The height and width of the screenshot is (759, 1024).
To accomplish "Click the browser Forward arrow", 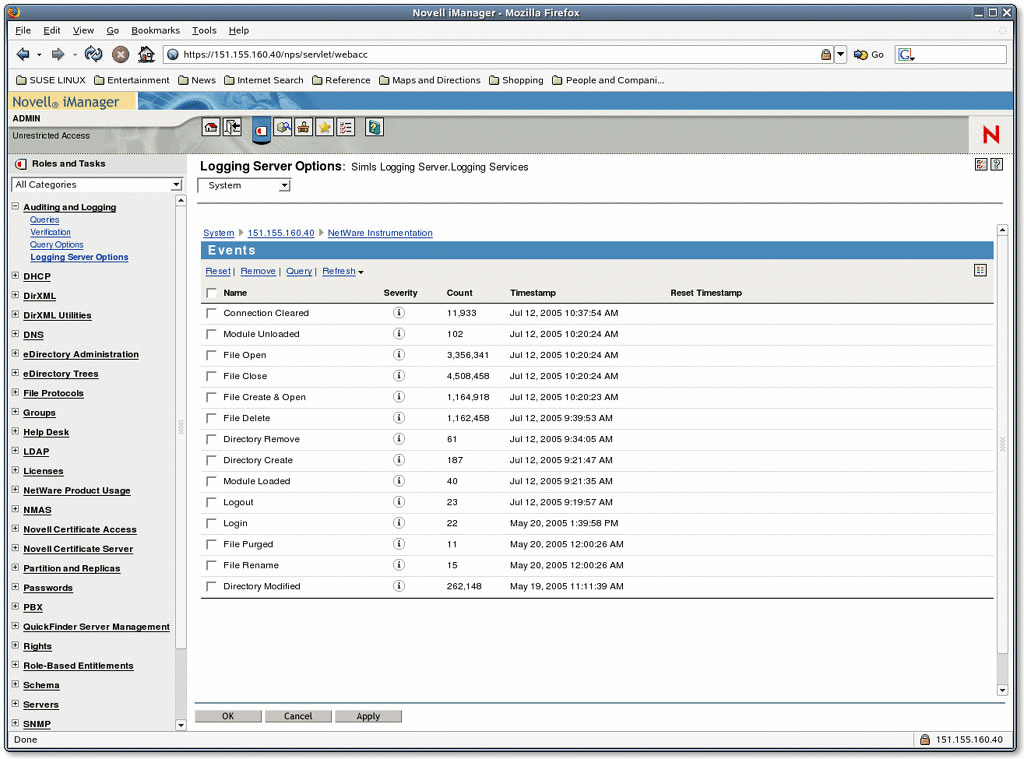I will point(57,54).
